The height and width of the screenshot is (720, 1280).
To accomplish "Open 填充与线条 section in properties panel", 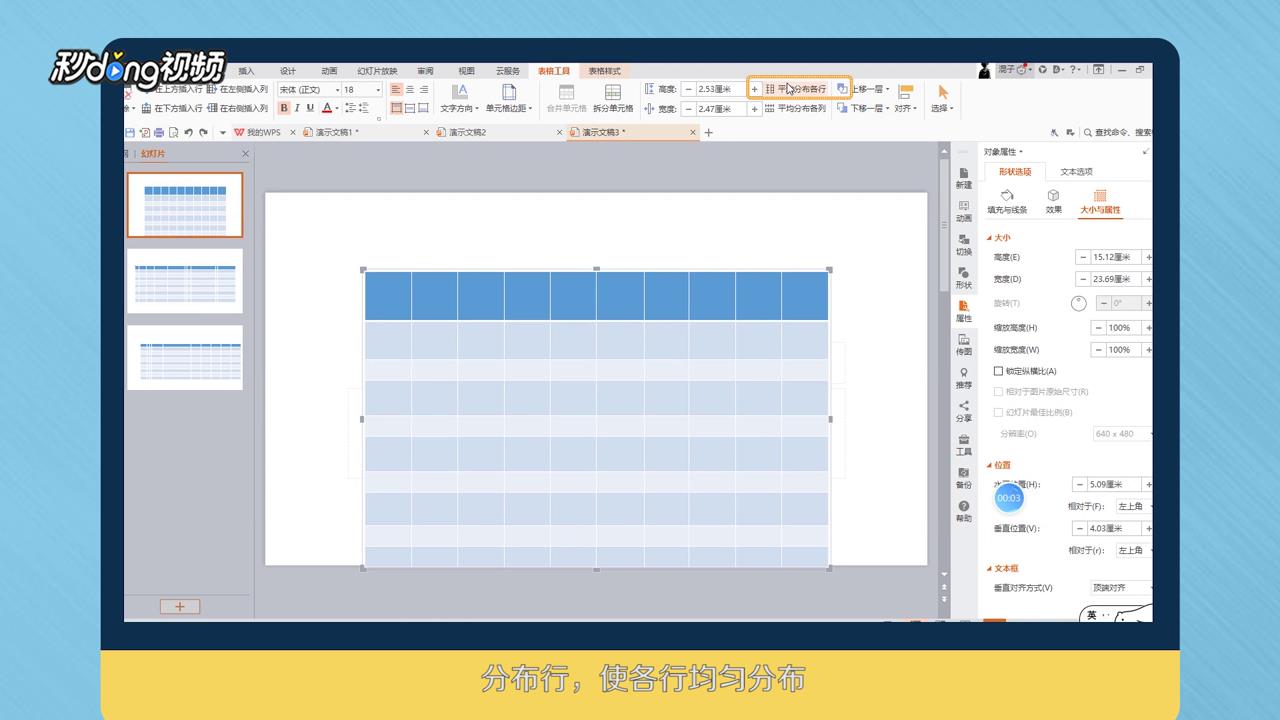I will point(1007,201).
